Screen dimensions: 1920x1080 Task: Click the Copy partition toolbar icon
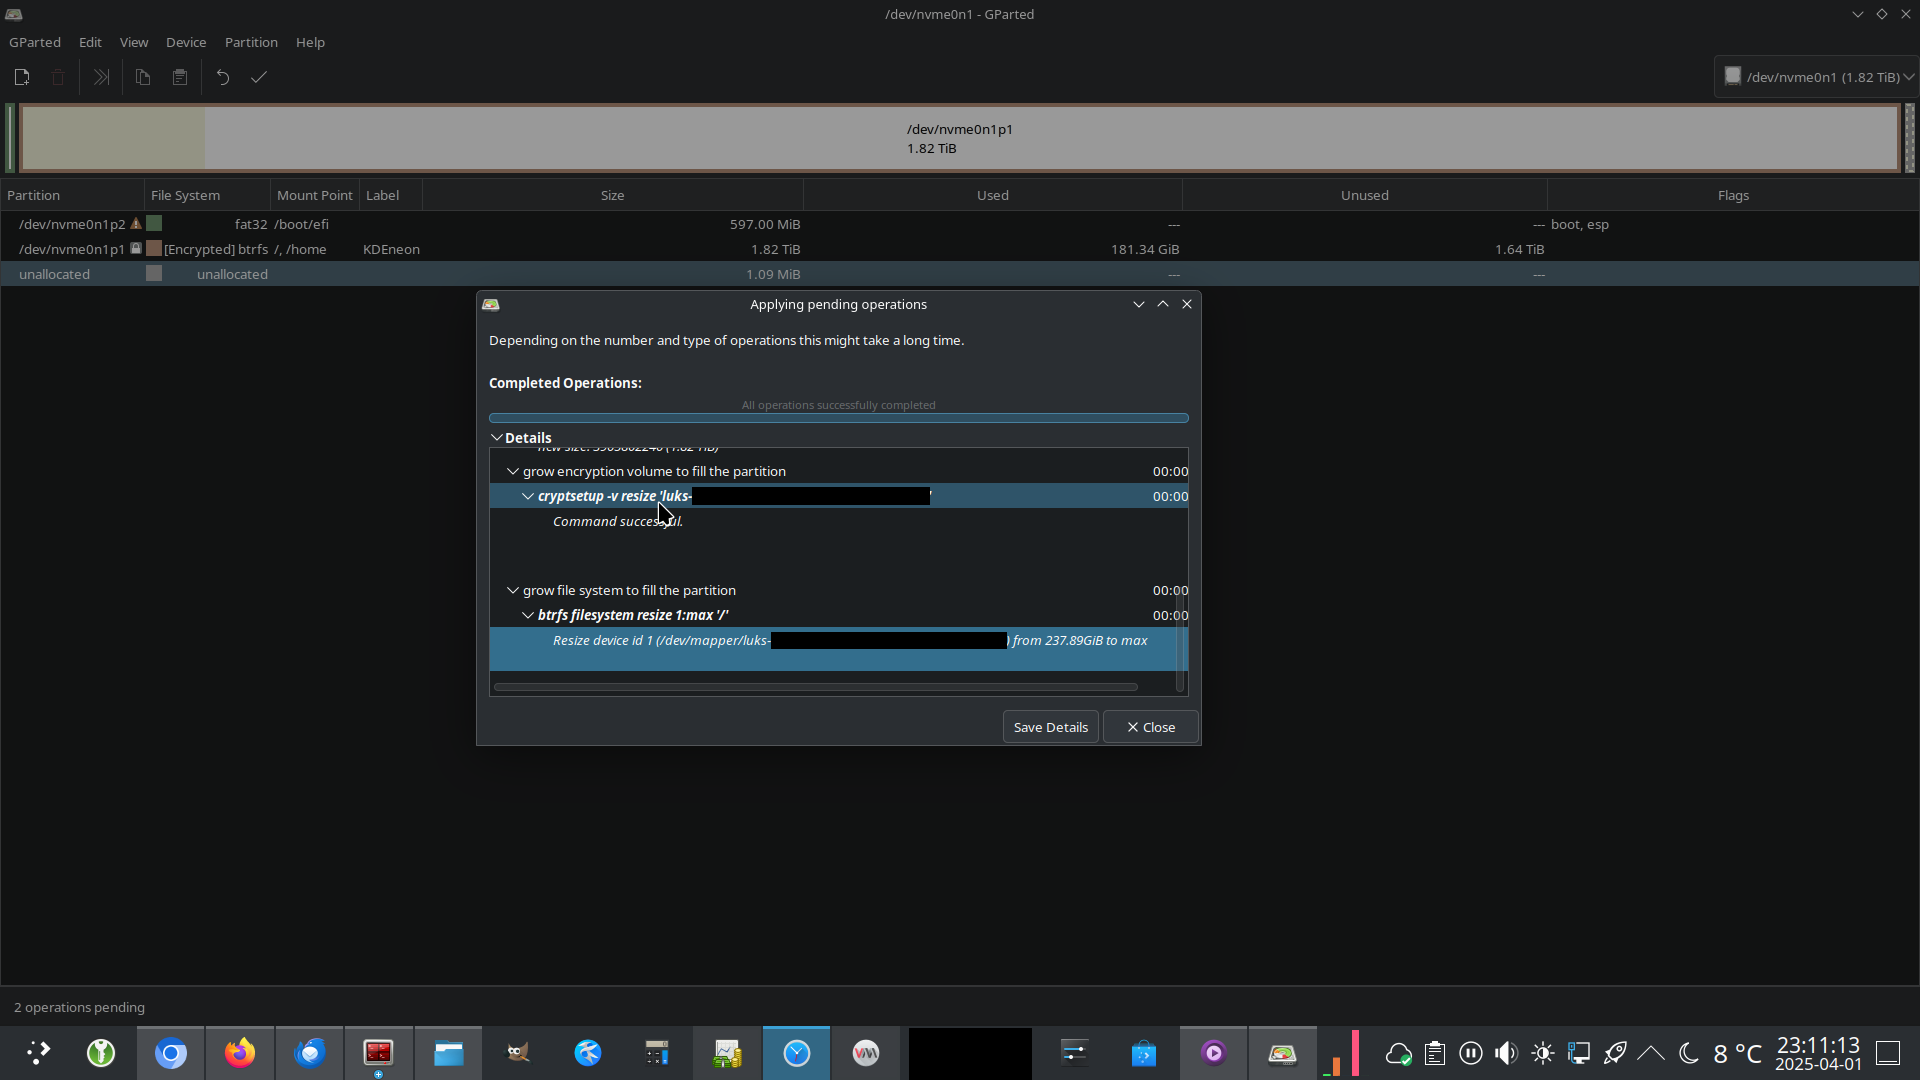[143, 77]
